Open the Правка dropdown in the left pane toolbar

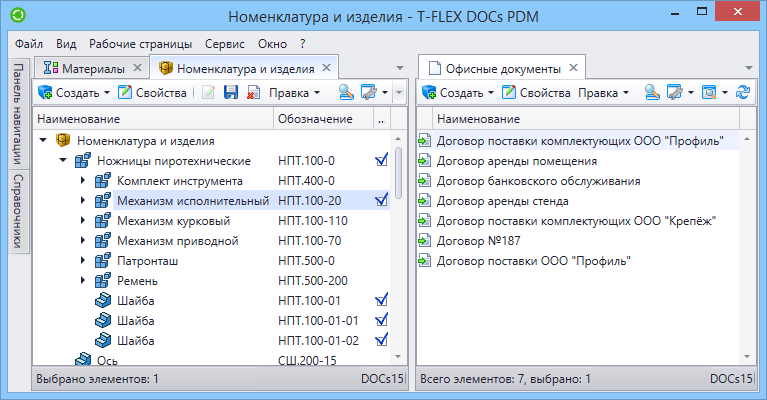(x=294, y=92)
